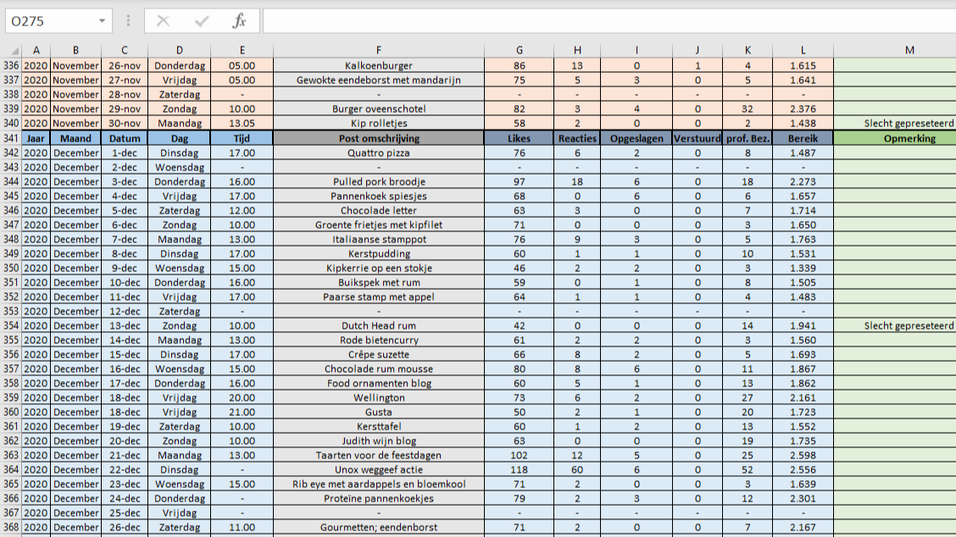Select the 'Kip rolletjes' cell
This screenshot has height=537, width=956.
click(379, 123)
